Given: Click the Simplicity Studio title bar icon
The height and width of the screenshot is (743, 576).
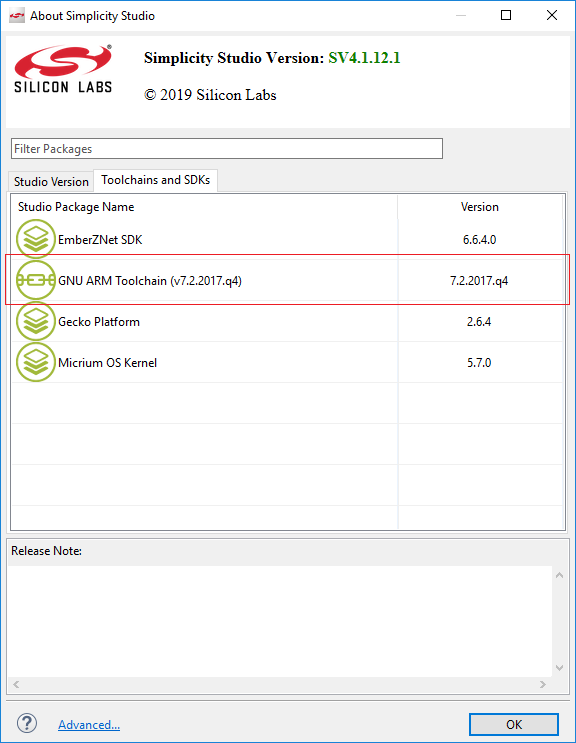Looking at the screenshot, I should pos(17,16).
